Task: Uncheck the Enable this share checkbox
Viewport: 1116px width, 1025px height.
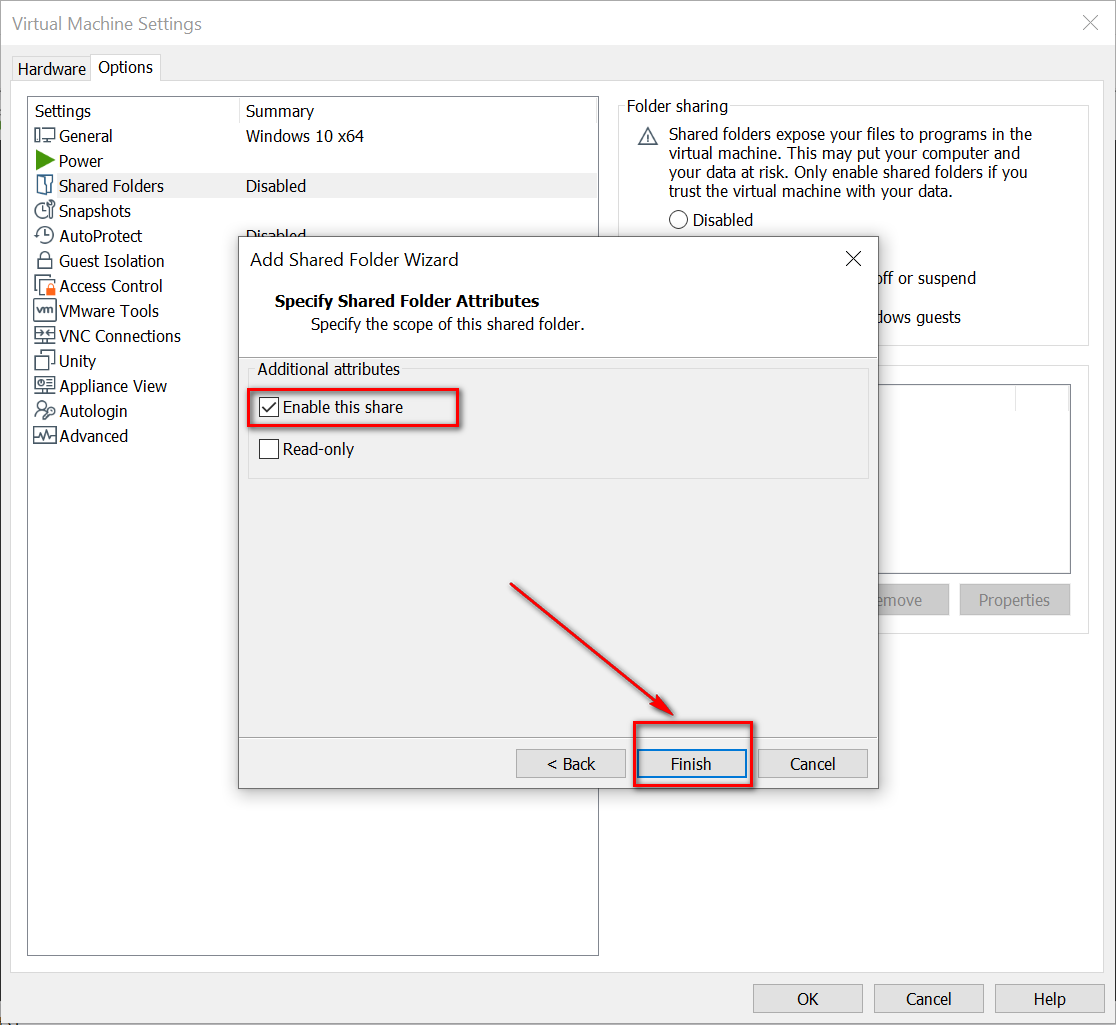Action: click(268, 407)
